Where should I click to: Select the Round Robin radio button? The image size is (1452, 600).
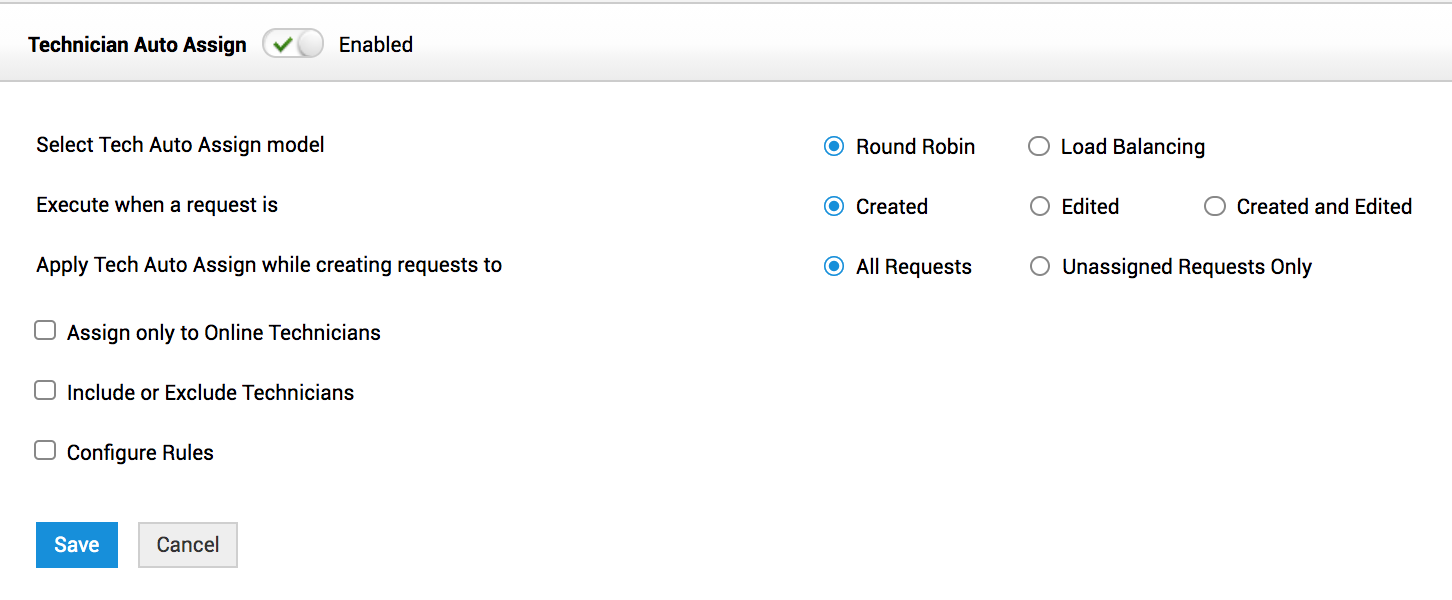tap(834, 147)
